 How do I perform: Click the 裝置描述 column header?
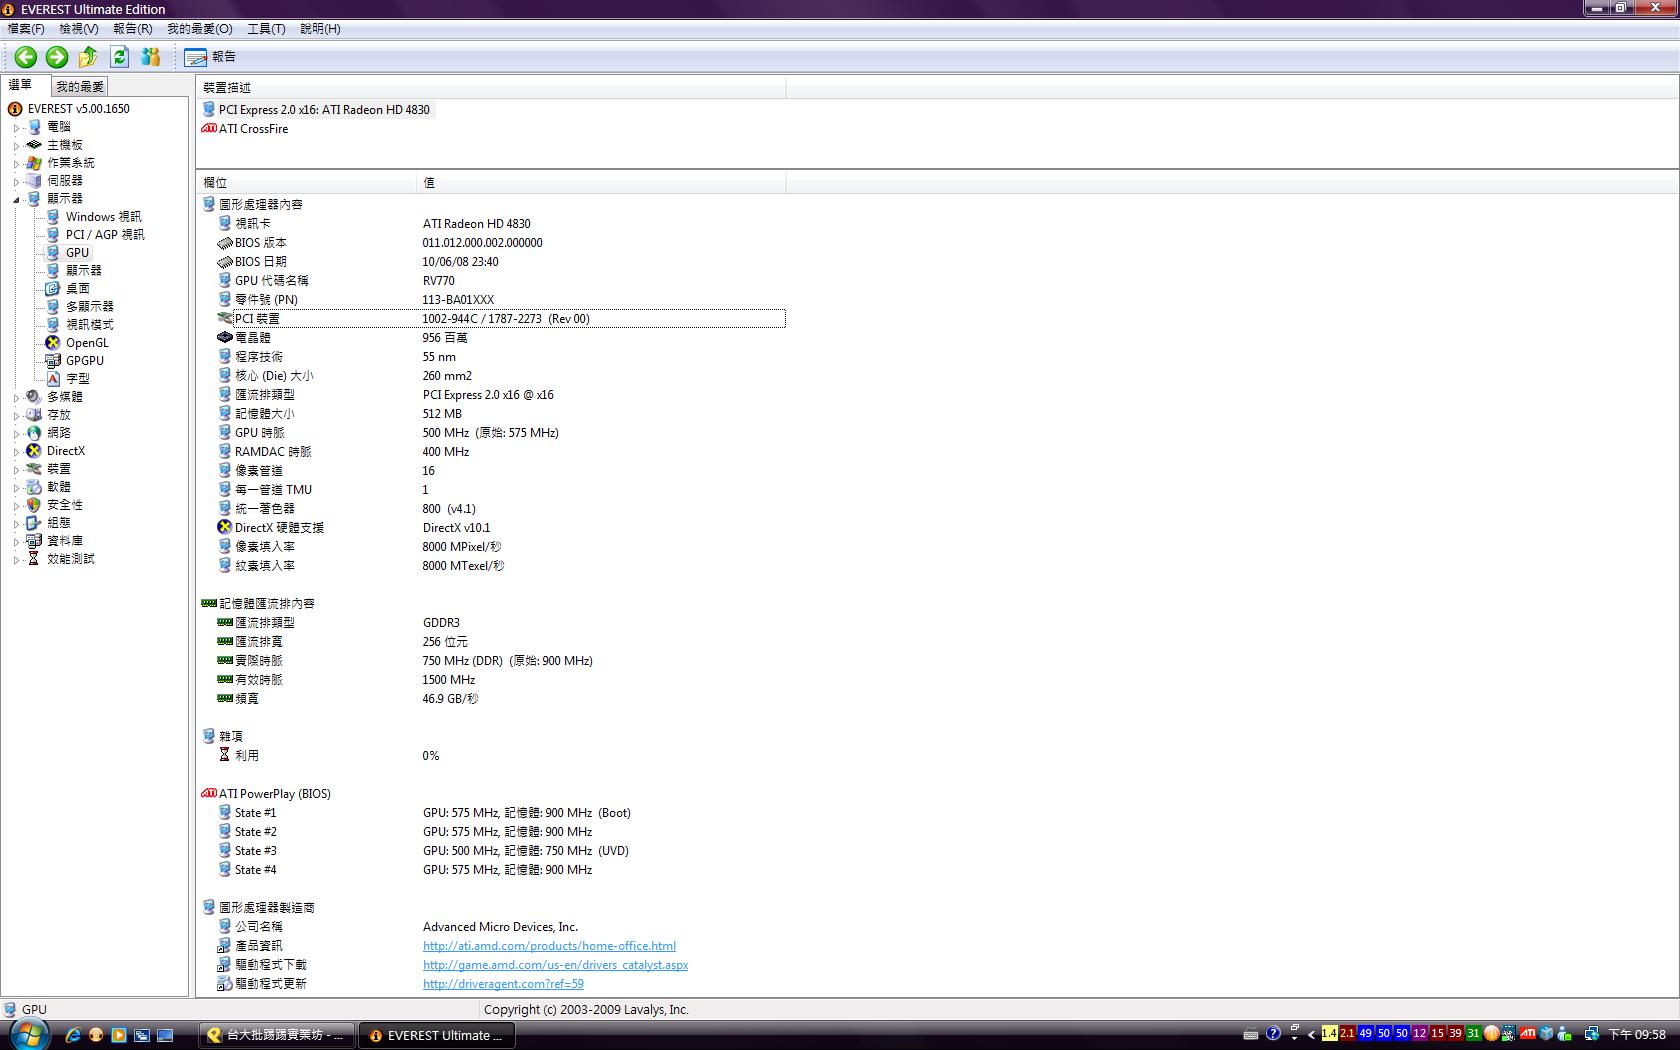pos(491,88)
